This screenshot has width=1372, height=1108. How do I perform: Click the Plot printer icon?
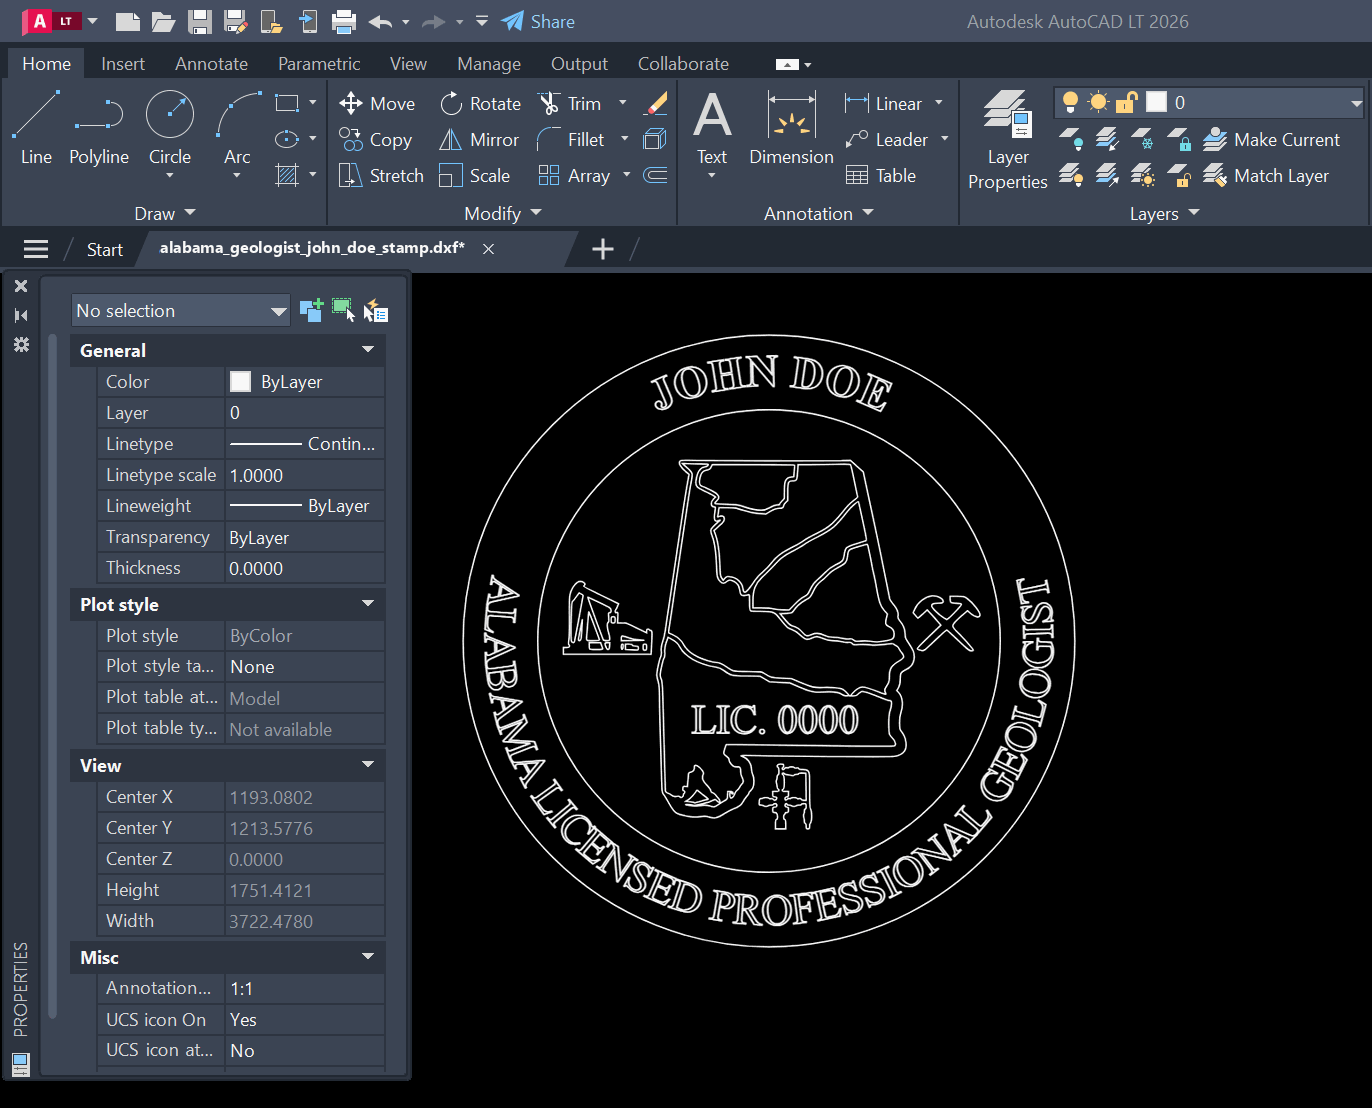344,21
